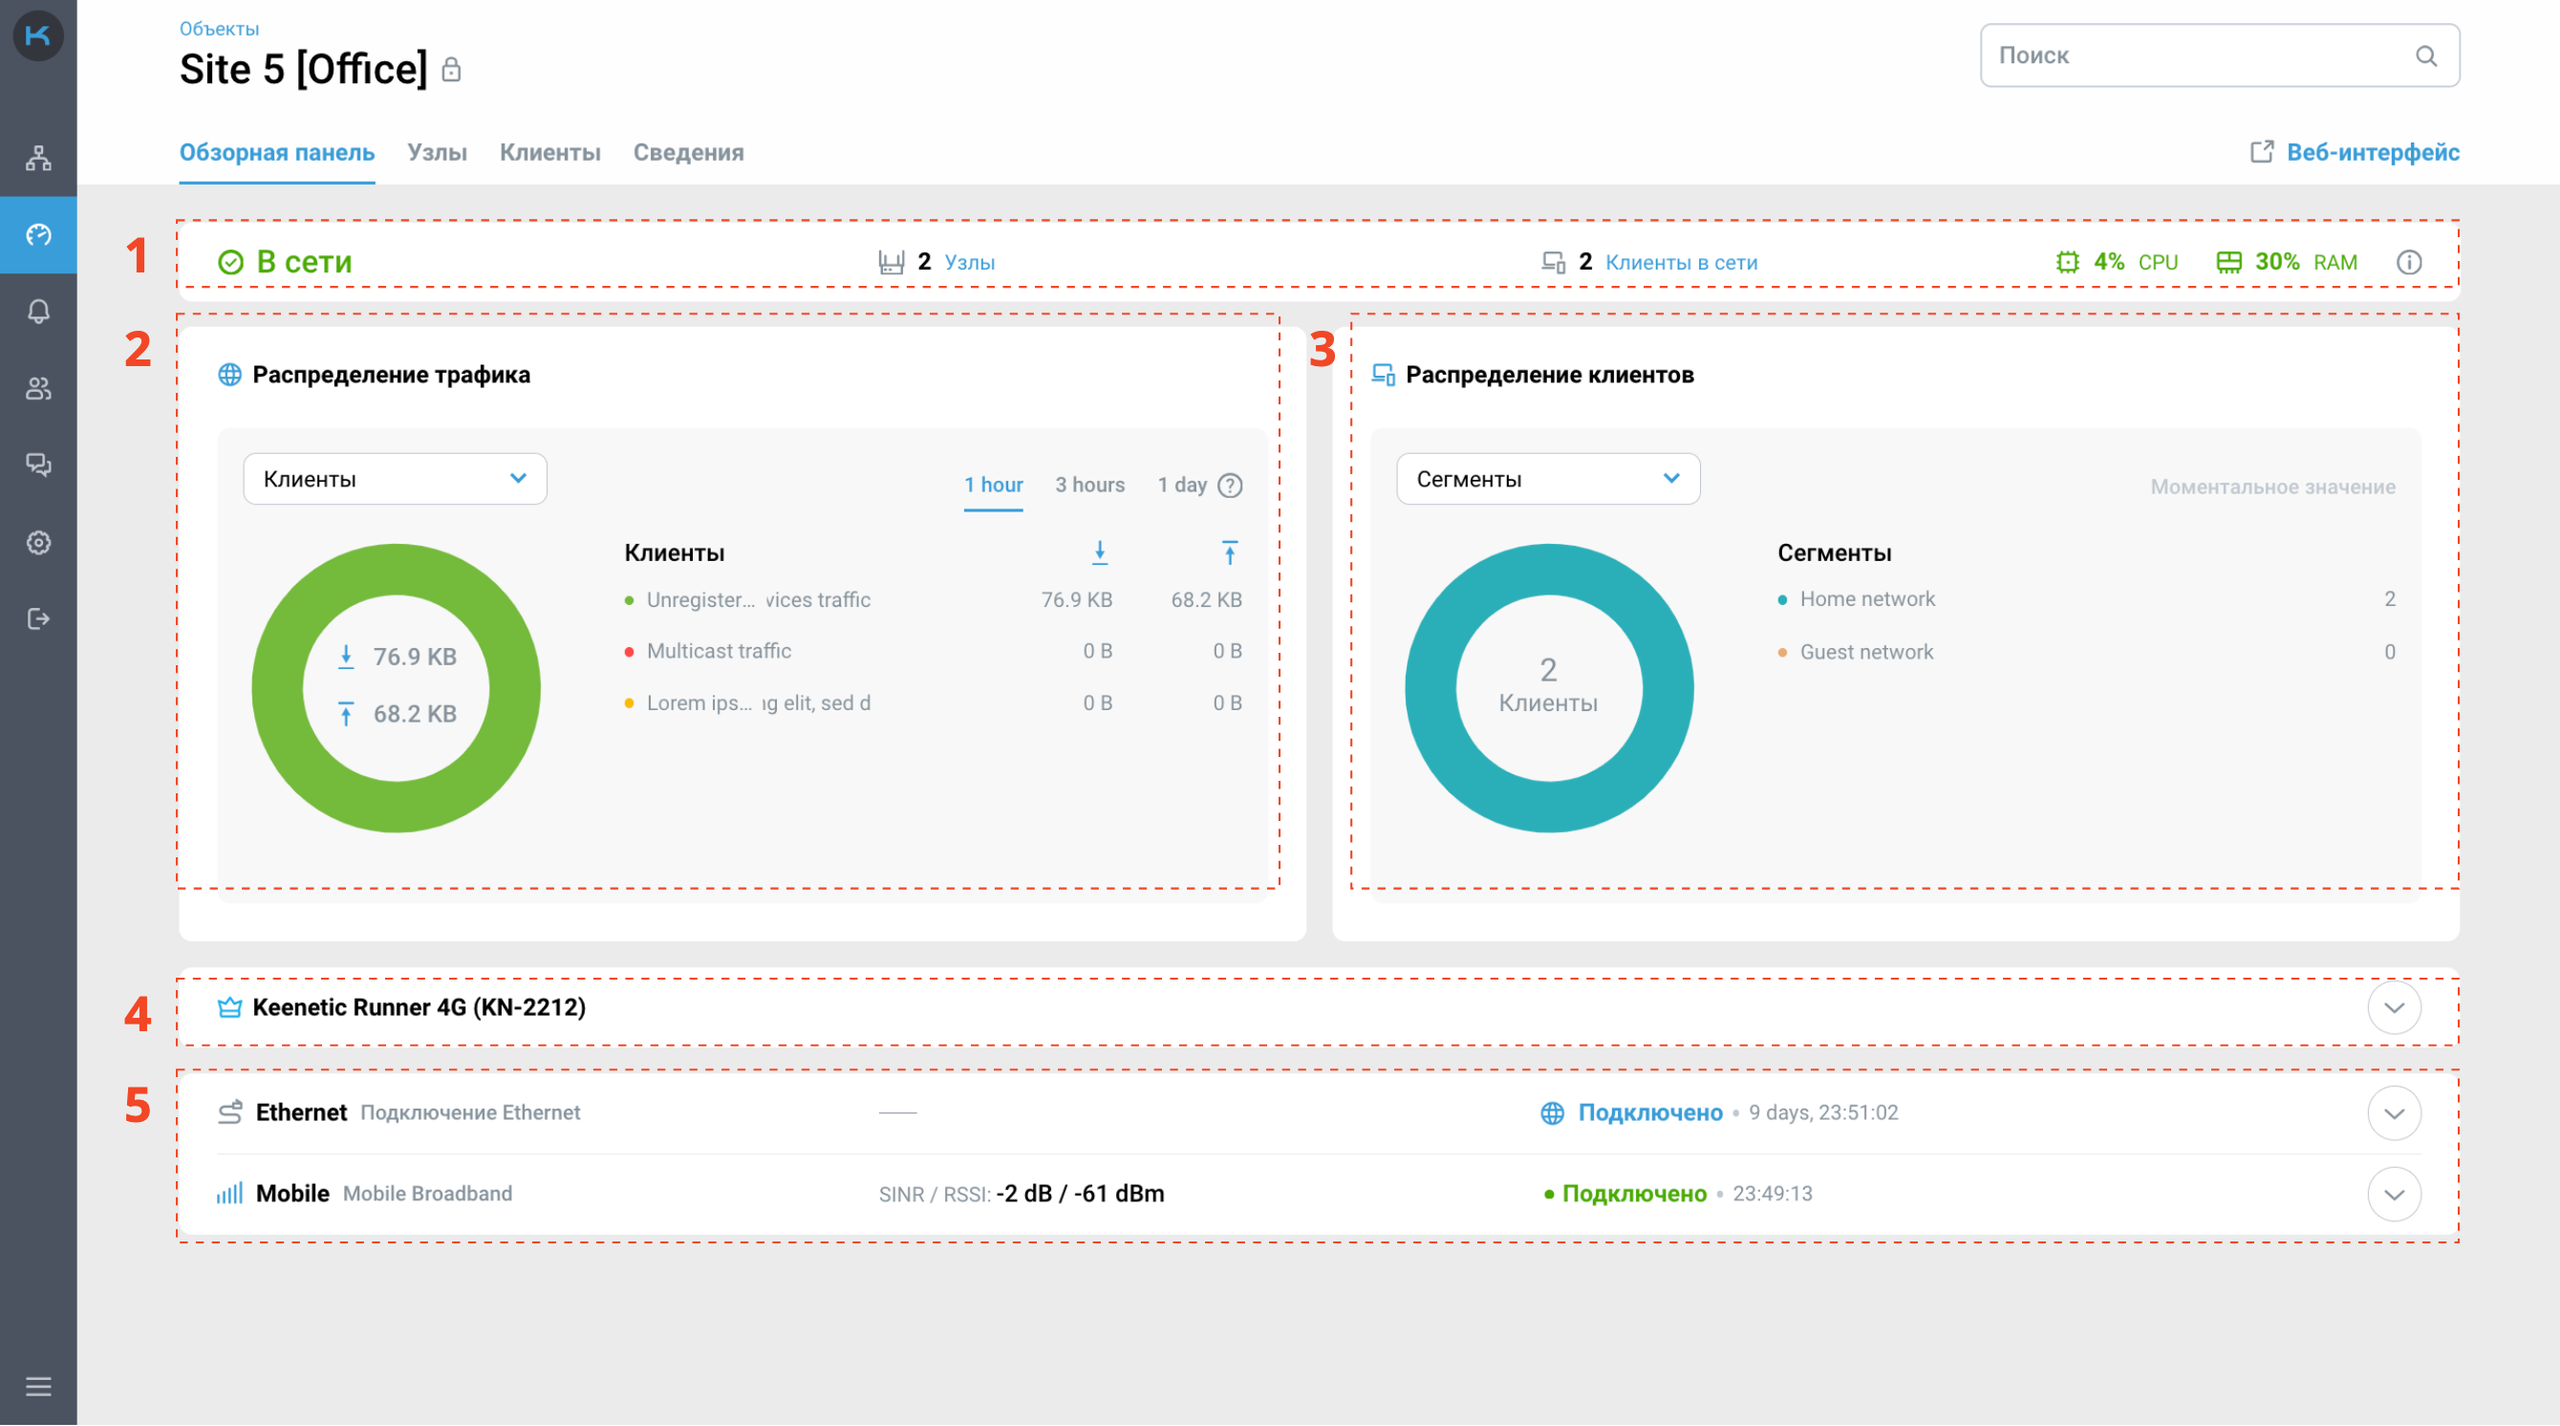Viewport: 2560px width, 1426px height.
Task: Click the logout icon in sidebar
Action: click(x=38, y=619)
